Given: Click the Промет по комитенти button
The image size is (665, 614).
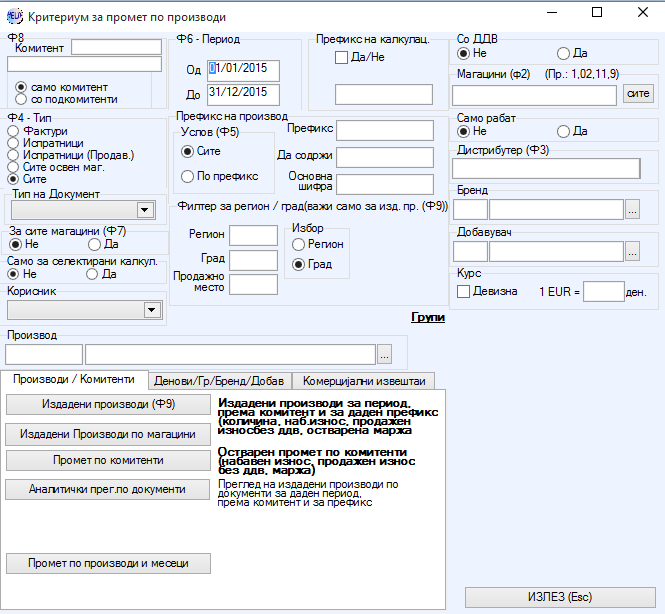Looking at the screenshot, I should (x=108, y=460).
